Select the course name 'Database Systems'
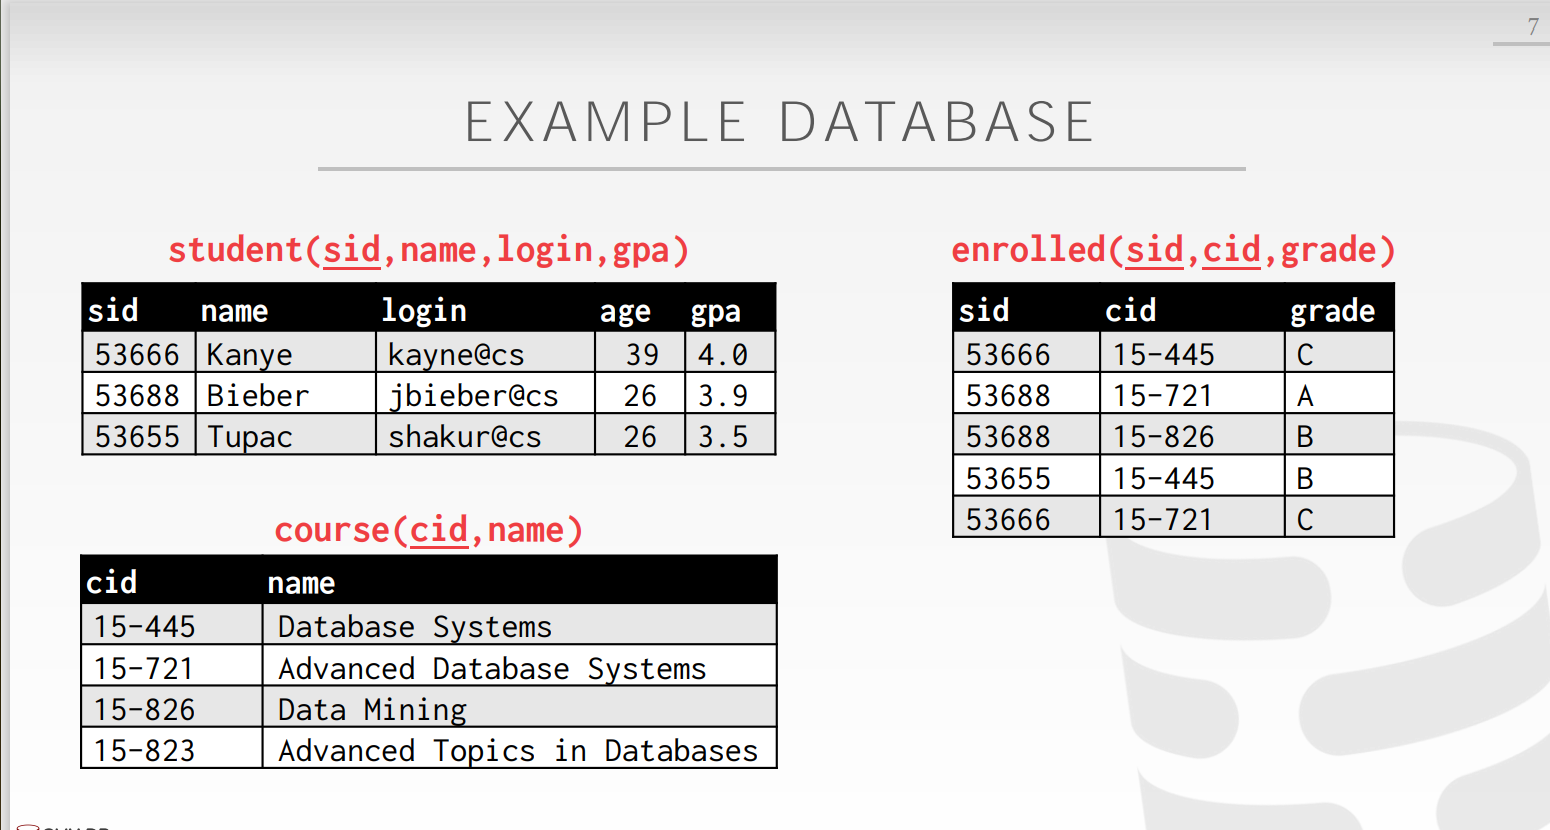The height and width of the screenshot is (830, 1550). 415,627
